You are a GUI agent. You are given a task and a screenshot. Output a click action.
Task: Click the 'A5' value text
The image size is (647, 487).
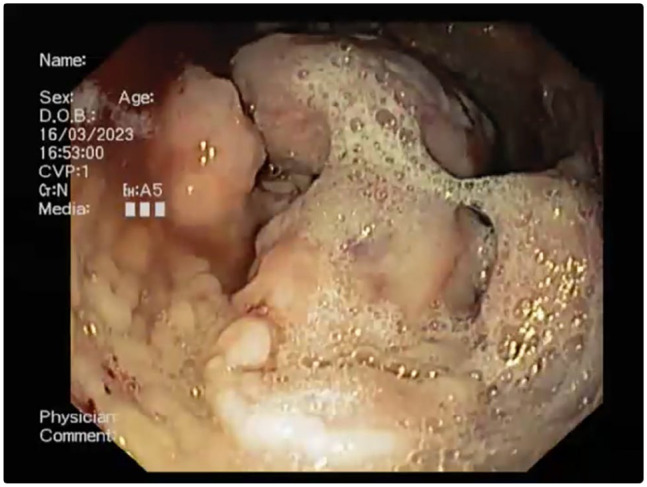click(150, 190)
